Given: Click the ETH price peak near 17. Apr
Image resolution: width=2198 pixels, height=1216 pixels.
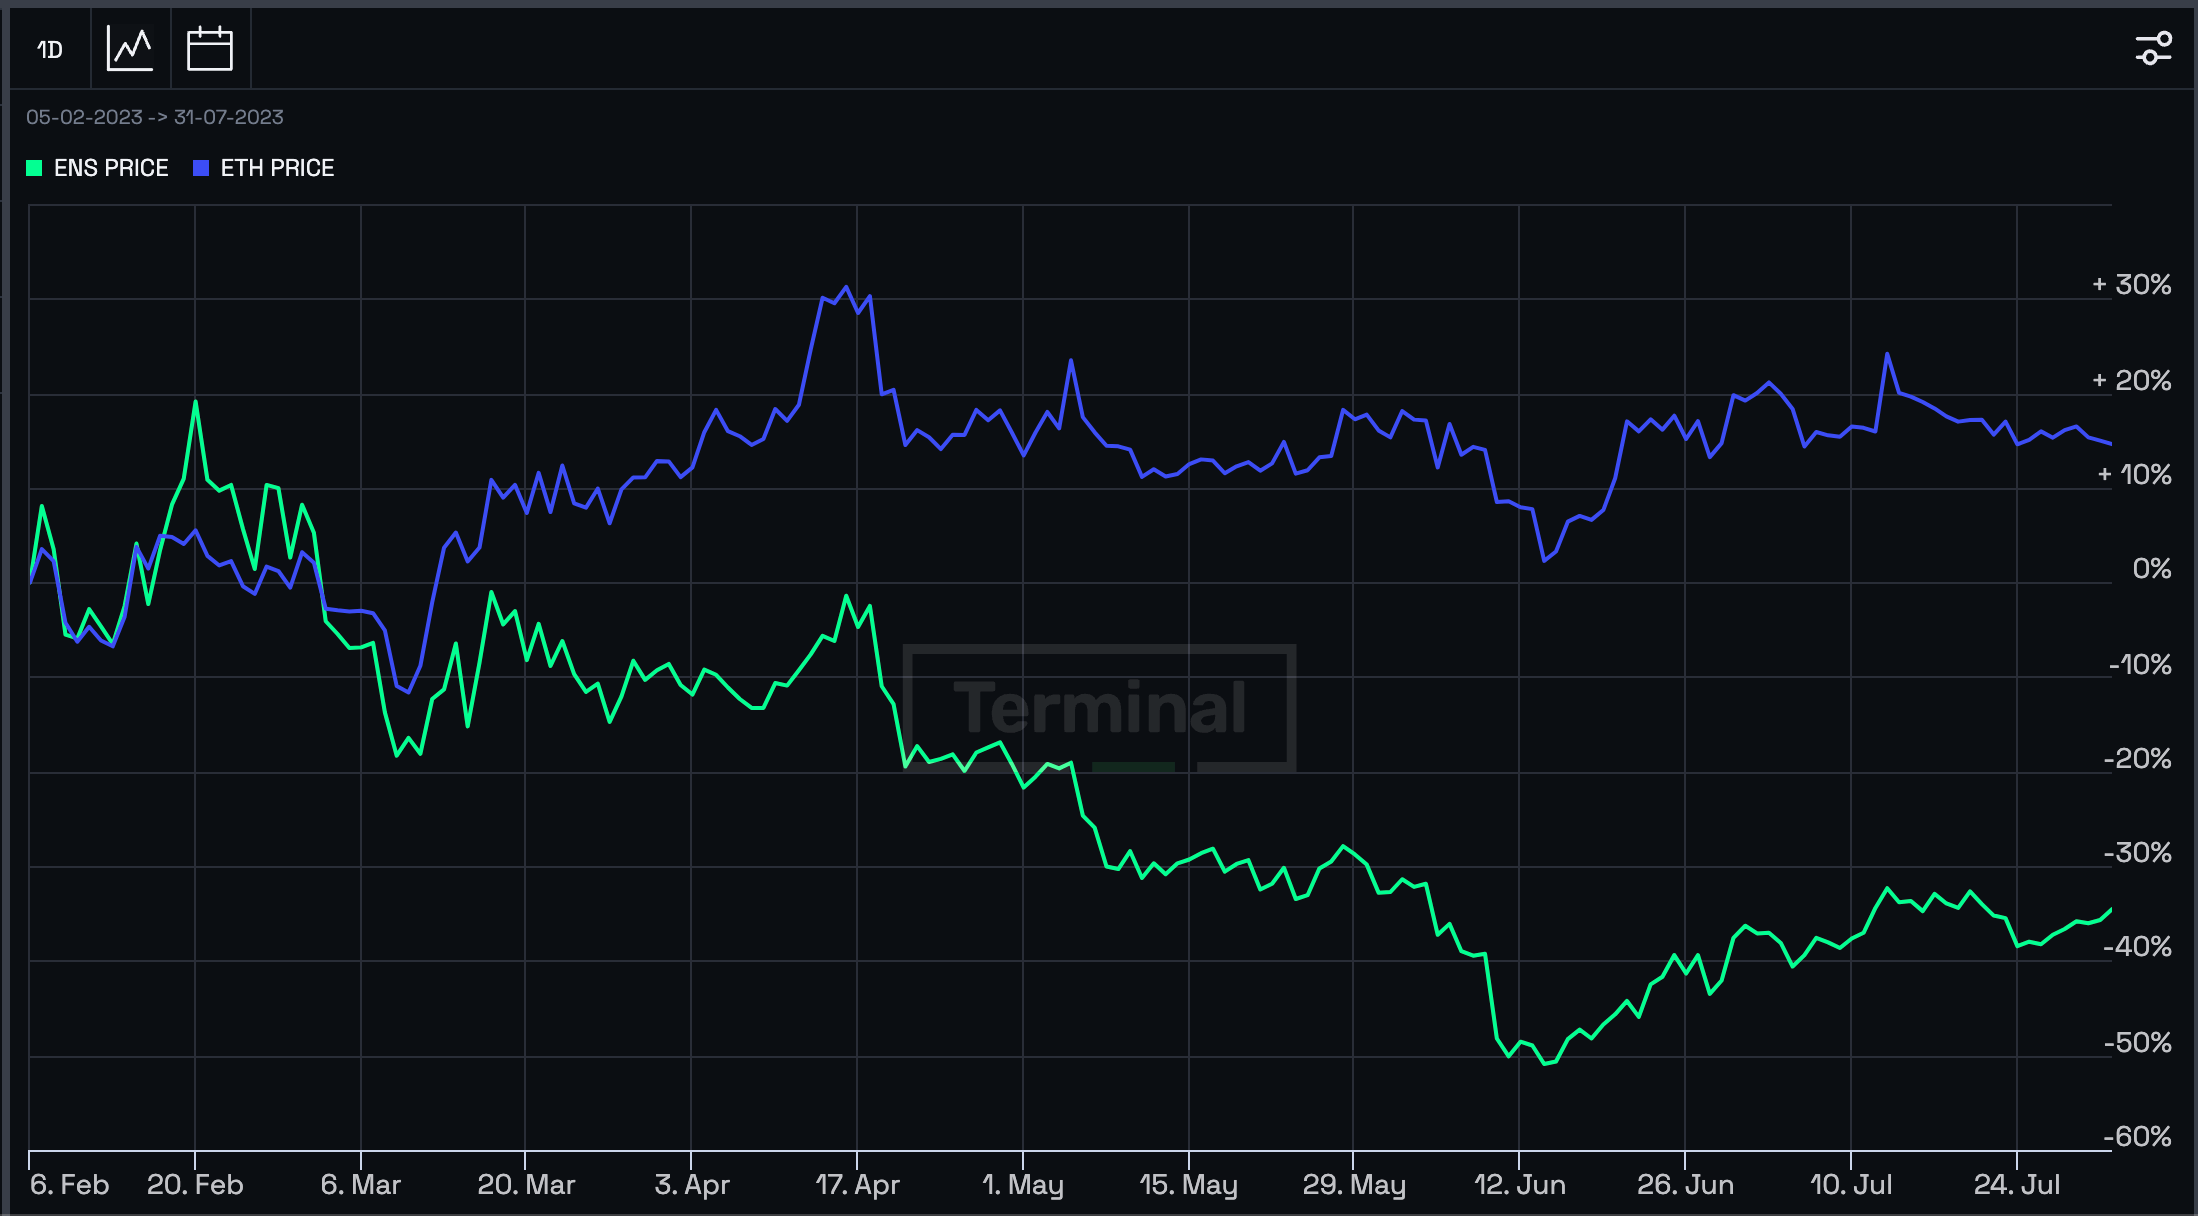Looking at the screenshot, I should click(x=847, y=287).
